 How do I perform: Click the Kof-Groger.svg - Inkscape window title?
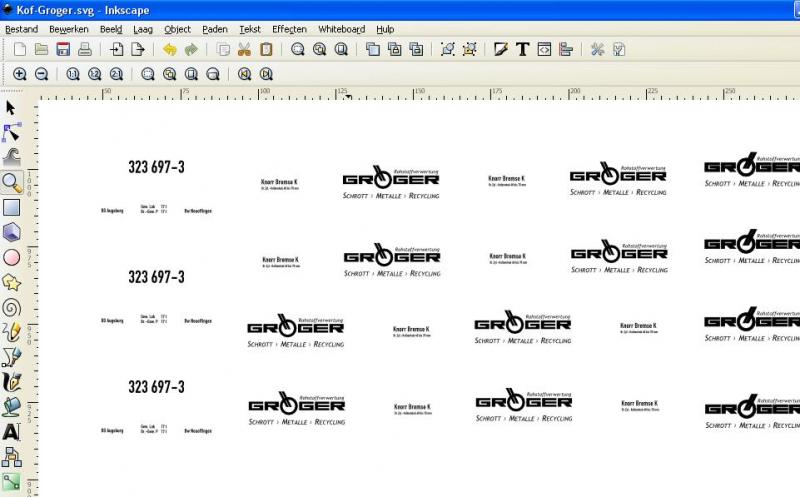pyautogui.click(x=83, y=10)
